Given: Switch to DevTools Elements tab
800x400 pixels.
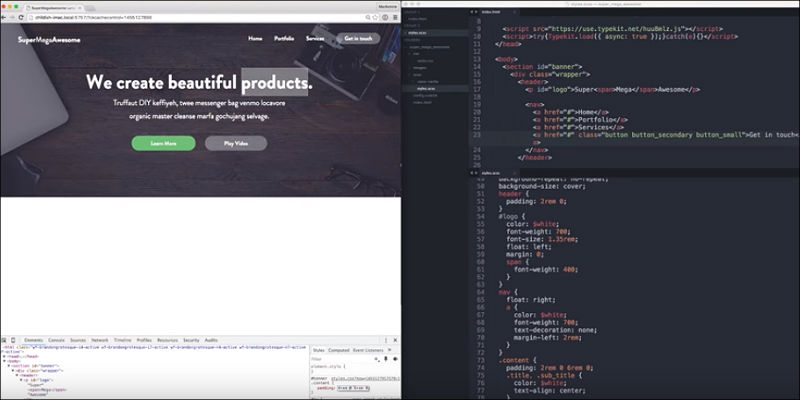Looking at the screenshot, I should coord(34,340).
